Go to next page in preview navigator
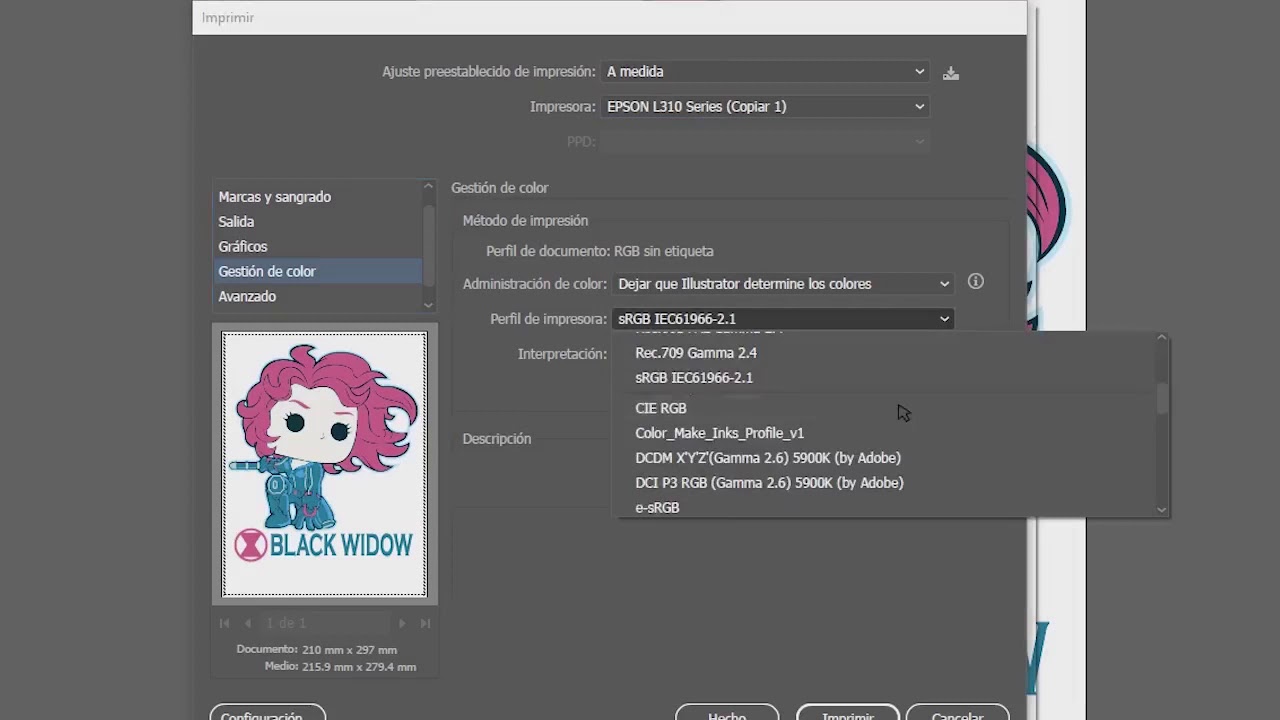The height and width of the screenshot is (720, 1280). coord(402,623)
